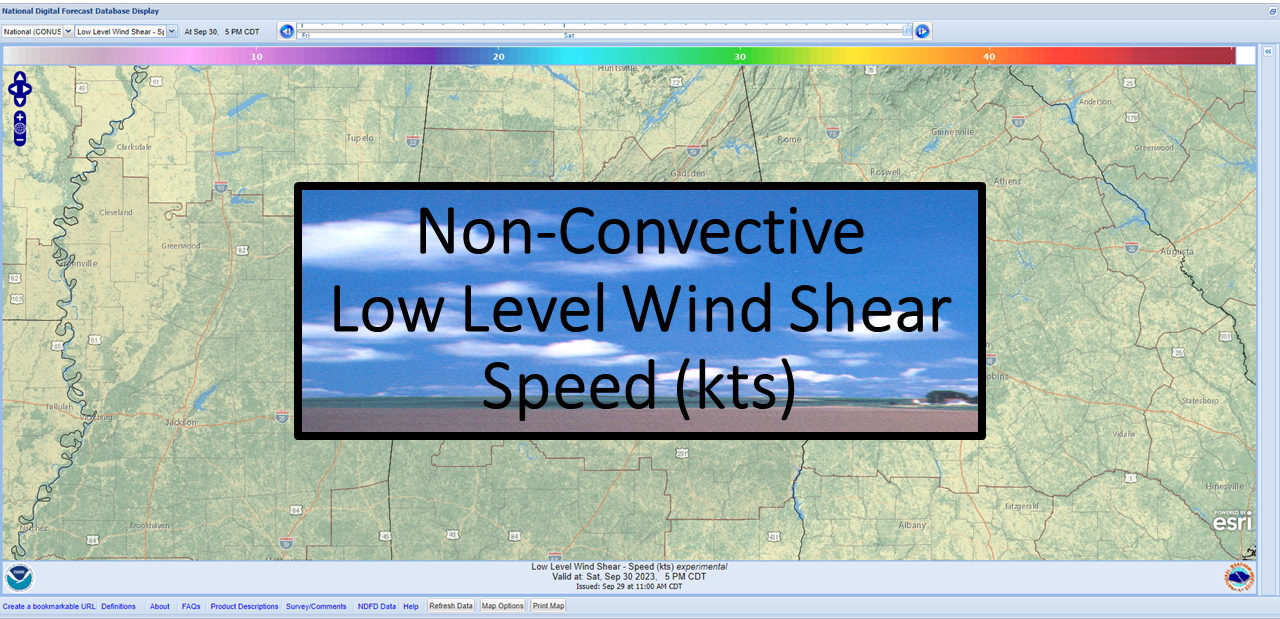Step forward one forecast time

click(x=922, y=31)
